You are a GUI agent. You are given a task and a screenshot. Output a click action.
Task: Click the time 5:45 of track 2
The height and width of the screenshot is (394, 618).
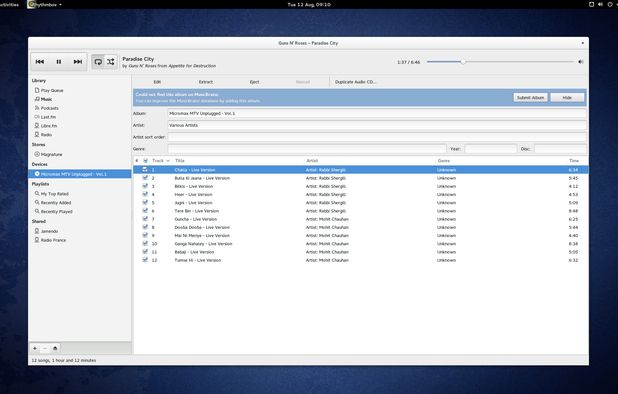573,178
